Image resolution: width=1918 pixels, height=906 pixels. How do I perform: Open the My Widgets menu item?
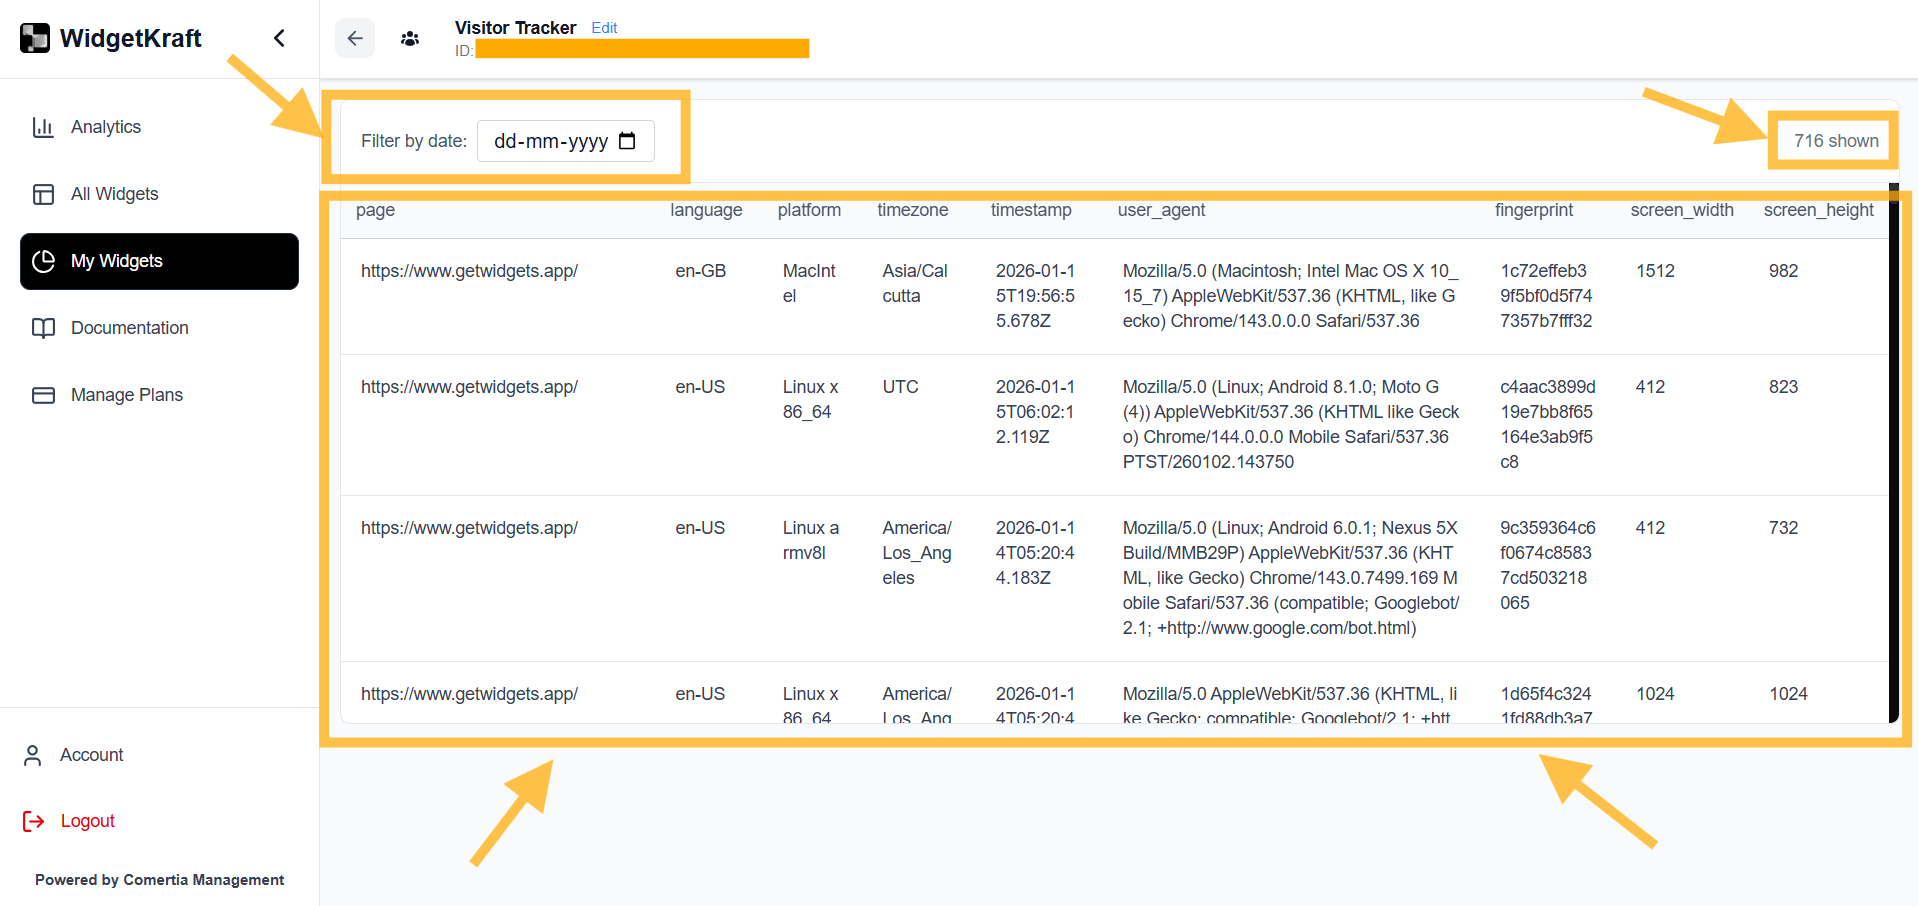pyautogui.click(x=159, y=261)
